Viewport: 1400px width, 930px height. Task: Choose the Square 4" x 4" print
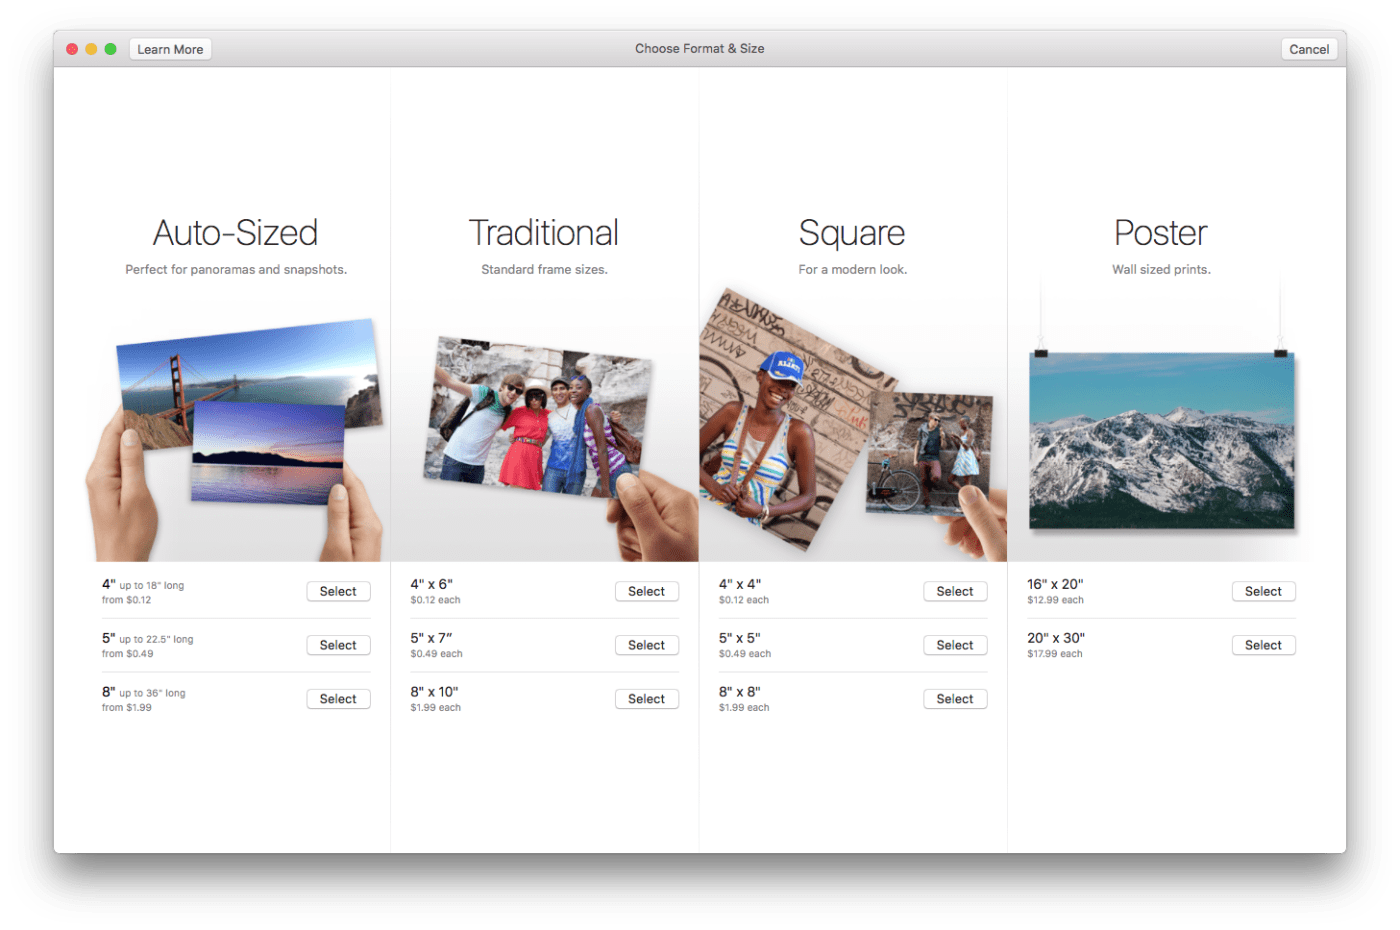(955, 591)
